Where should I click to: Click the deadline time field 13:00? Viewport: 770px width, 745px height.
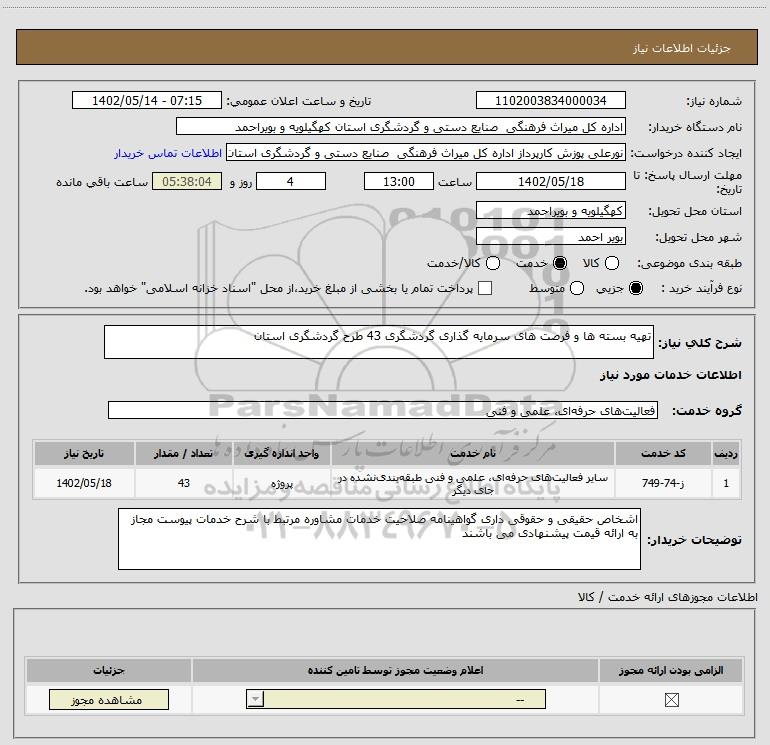[x=399, y=181]
